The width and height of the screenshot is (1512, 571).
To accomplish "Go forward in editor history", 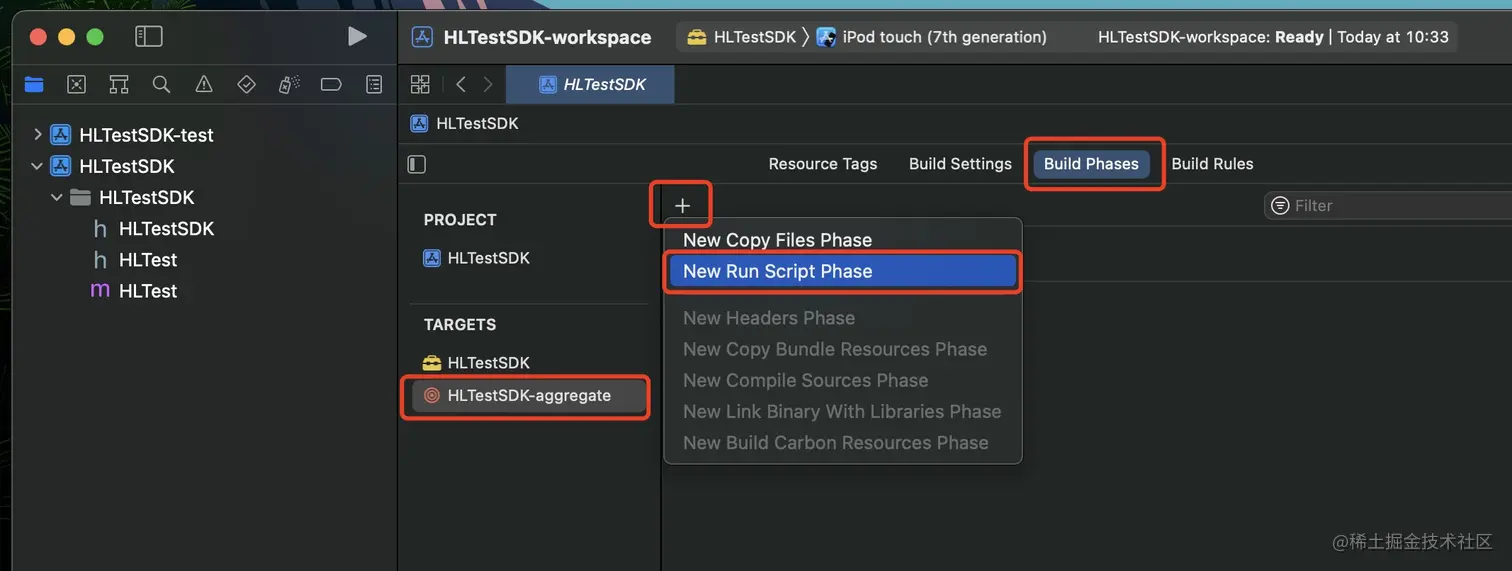I will (x=488, y=84).
